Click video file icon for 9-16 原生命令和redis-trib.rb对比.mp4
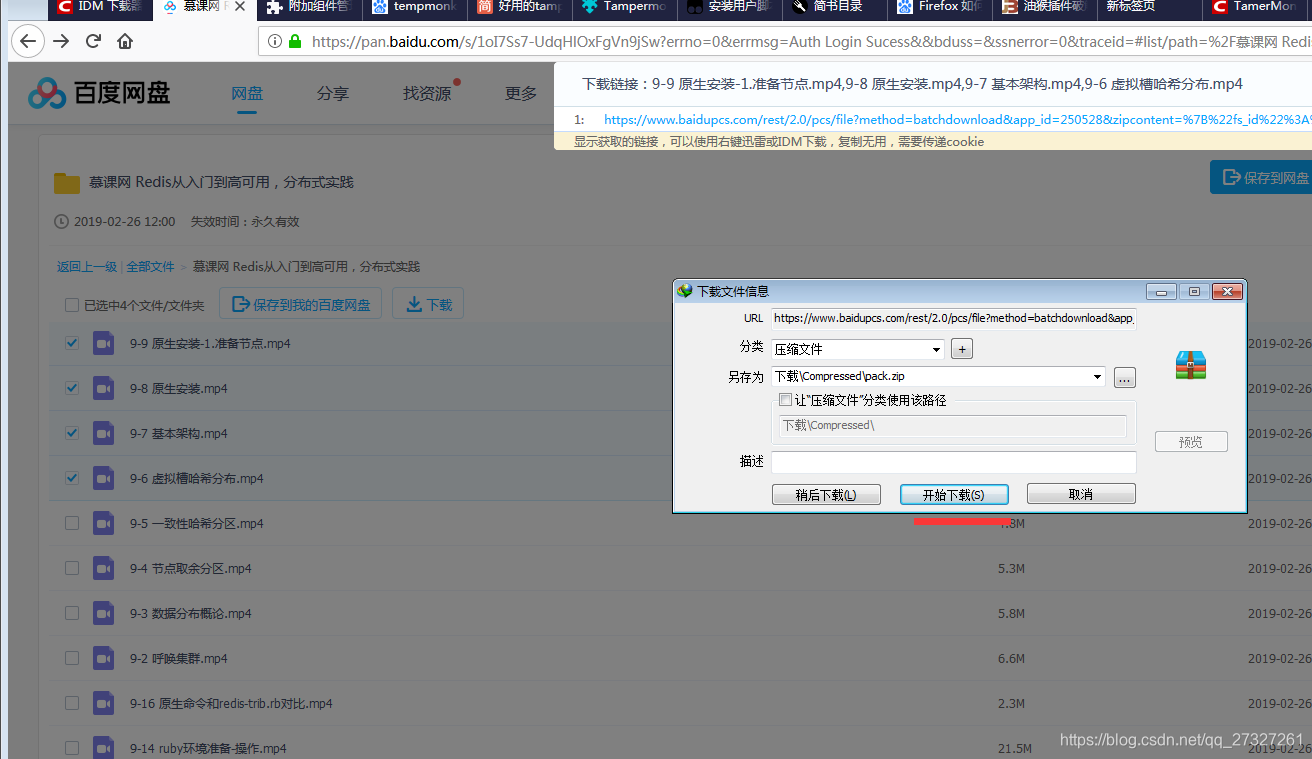The image size is (1312, 759). tap(104, 703)
